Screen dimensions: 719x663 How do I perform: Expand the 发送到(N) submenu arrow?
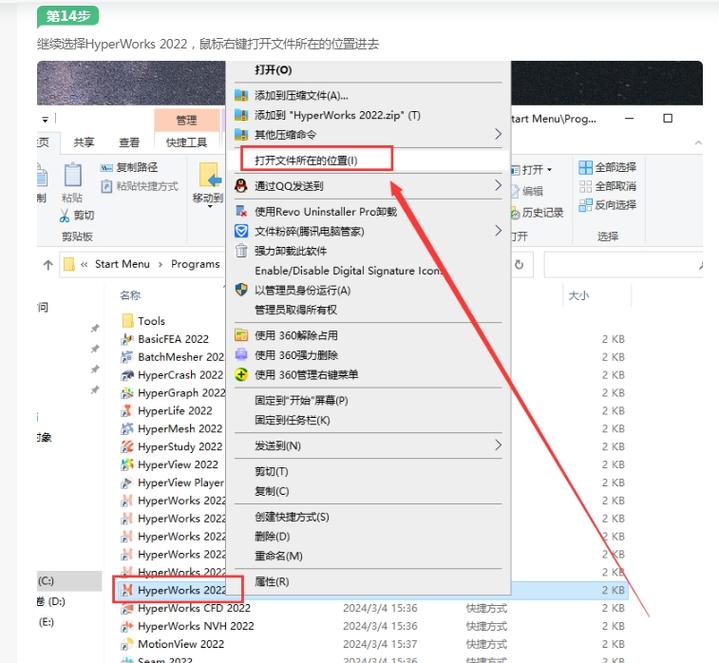pos(498,445)
